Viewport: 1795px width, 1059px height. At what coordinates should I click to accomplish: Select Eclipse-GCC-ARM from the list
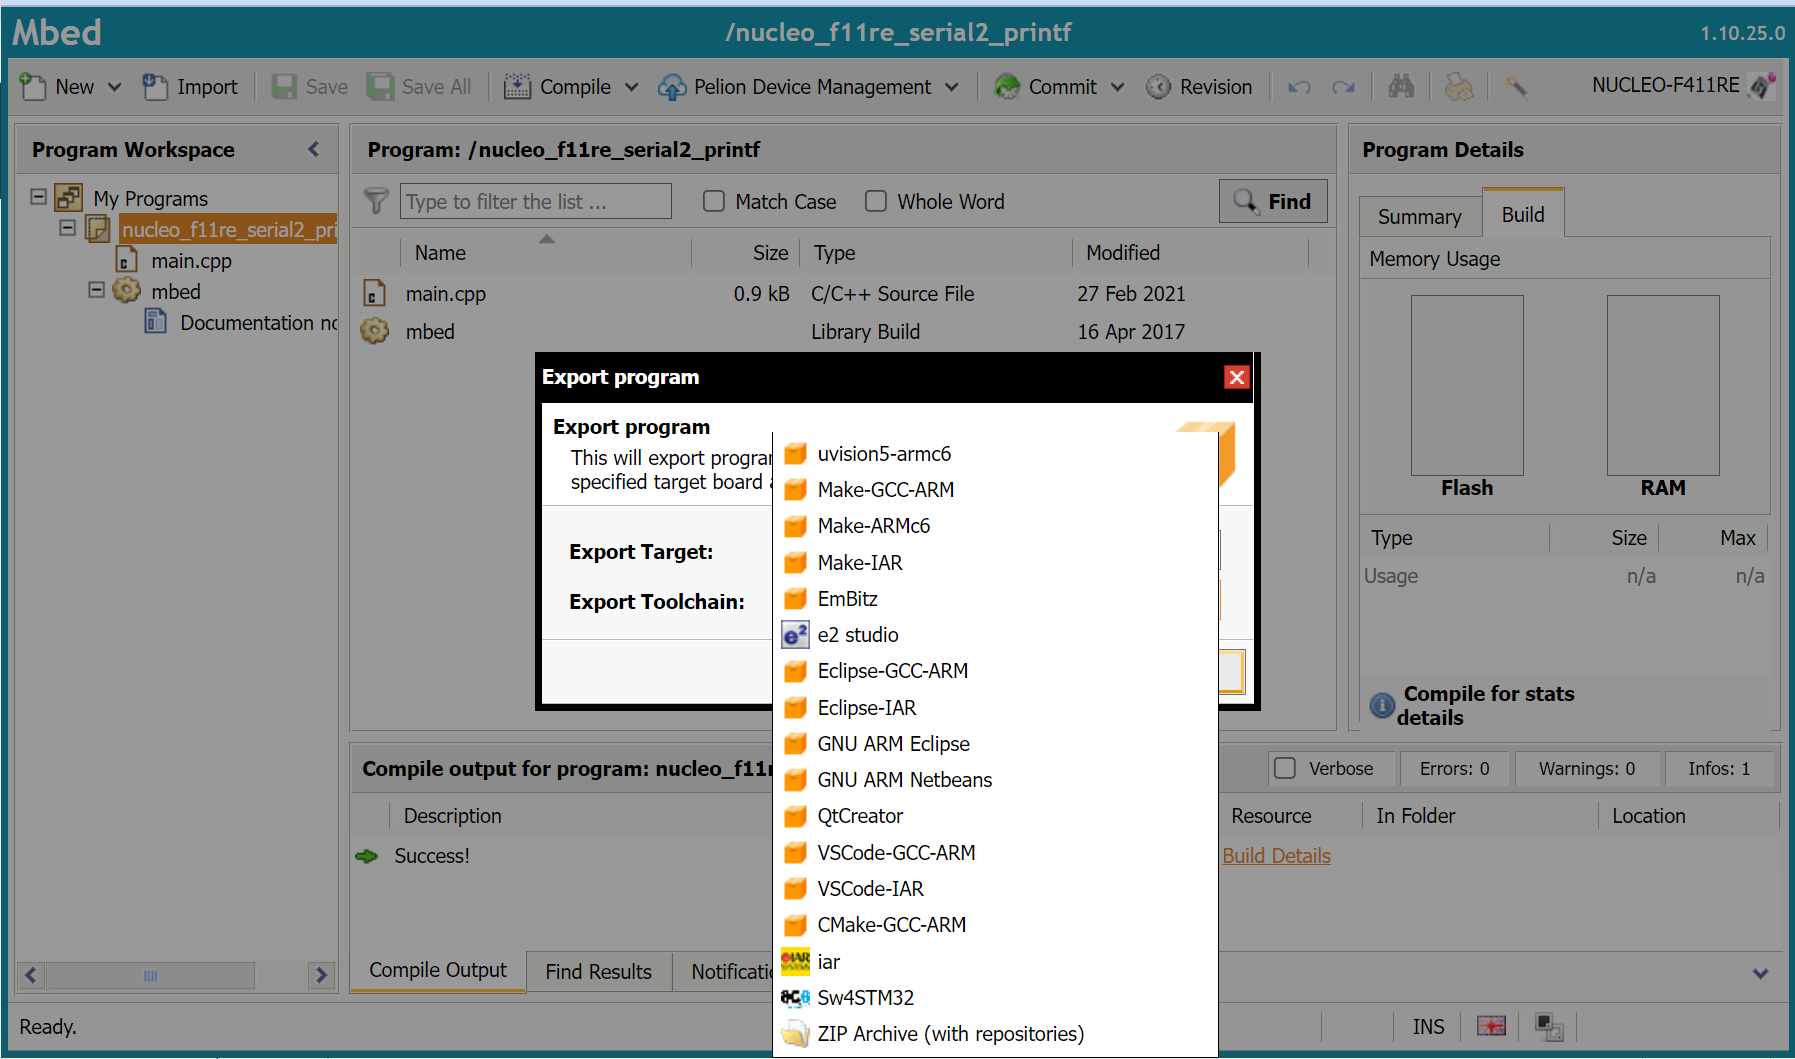click(x=996, y=671)
